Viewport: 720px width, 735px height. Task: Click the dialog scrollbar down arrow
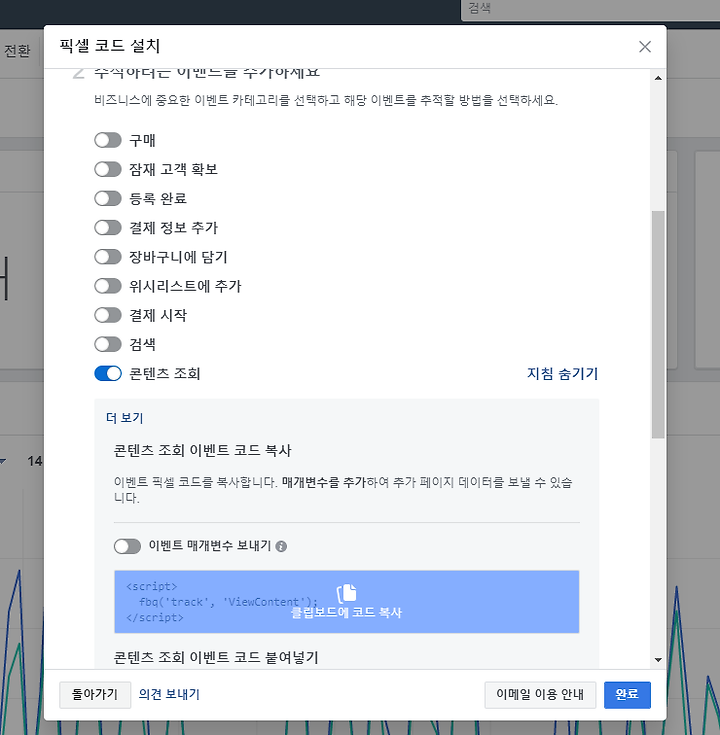click(658, 660)
